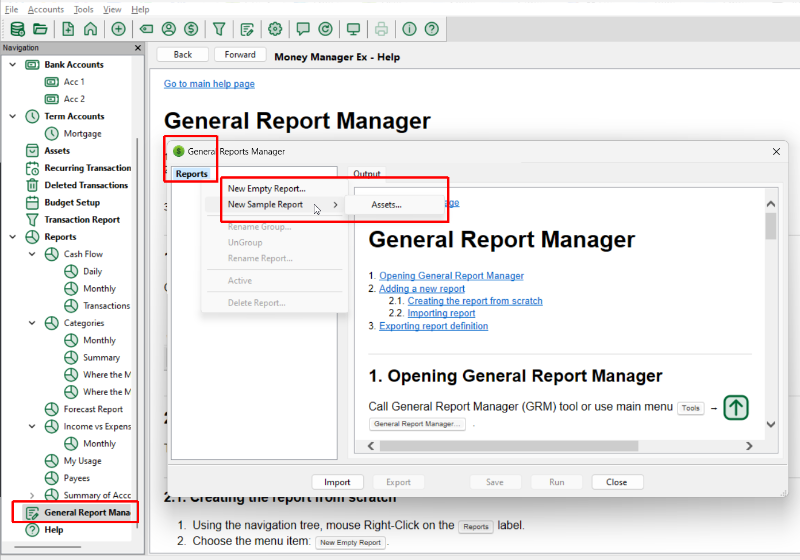Collapse the Categories tree node

click(32, 323)
